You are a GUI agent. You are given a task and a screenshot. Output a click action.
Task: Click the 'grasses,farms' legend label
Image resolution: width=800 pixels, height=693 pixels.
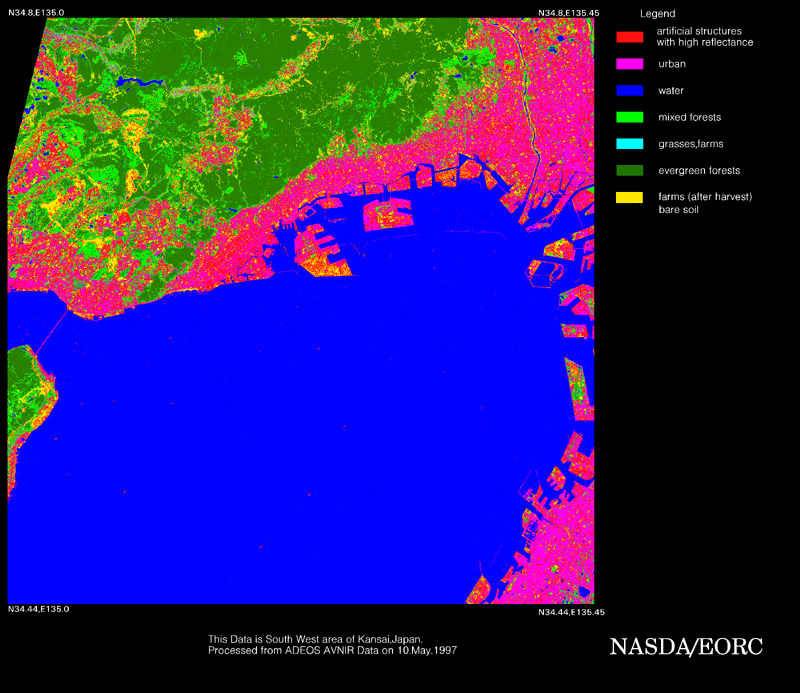[x=691, y=144]
